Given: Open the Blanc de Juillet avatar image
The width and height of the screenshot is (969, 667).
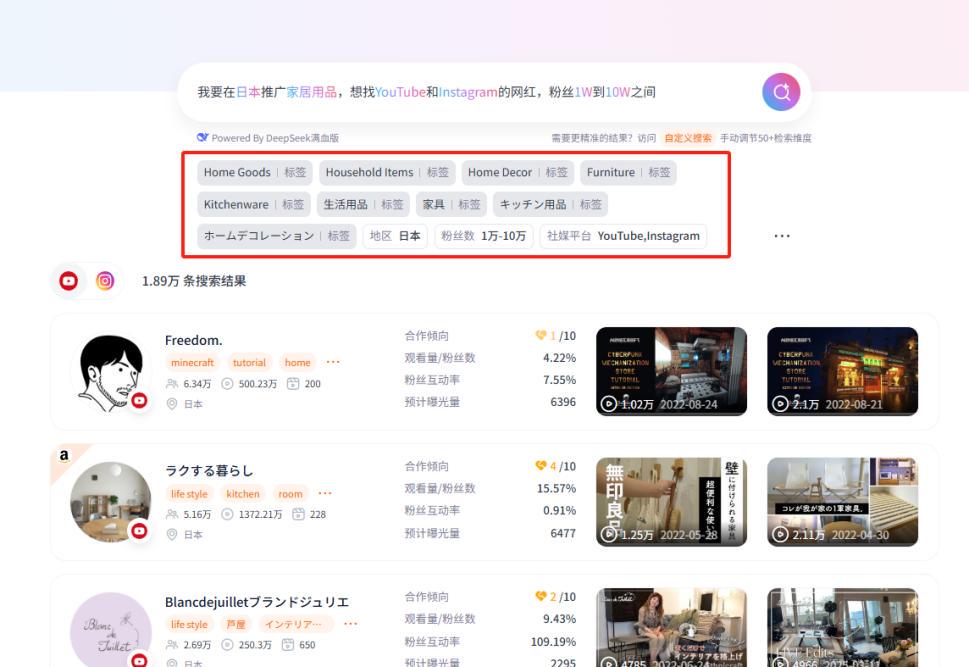Looking at the screenshot, I should [111, 629].
